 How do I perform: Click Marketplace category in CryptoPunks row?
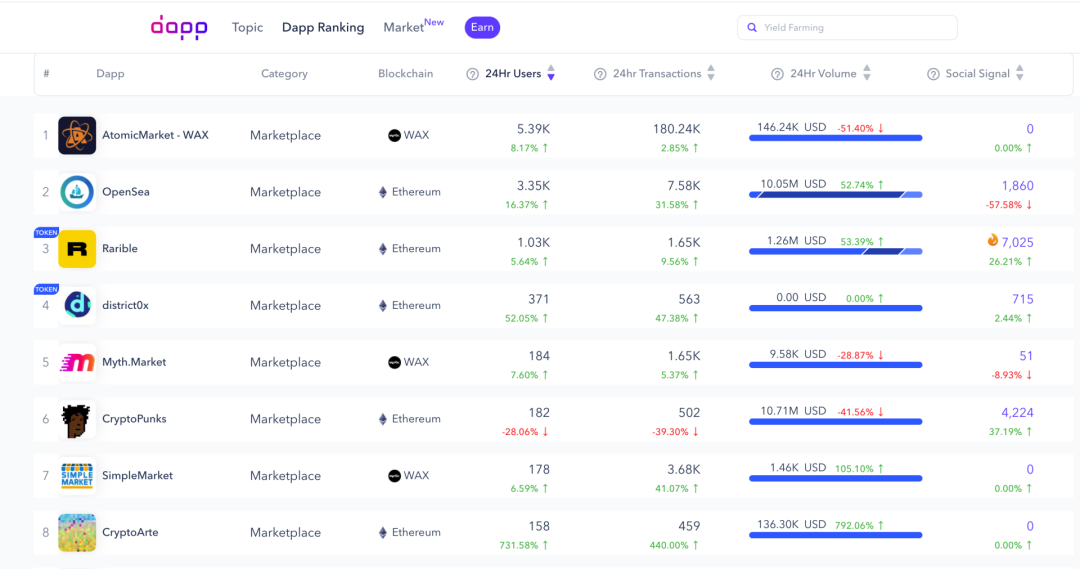point(285,419)
